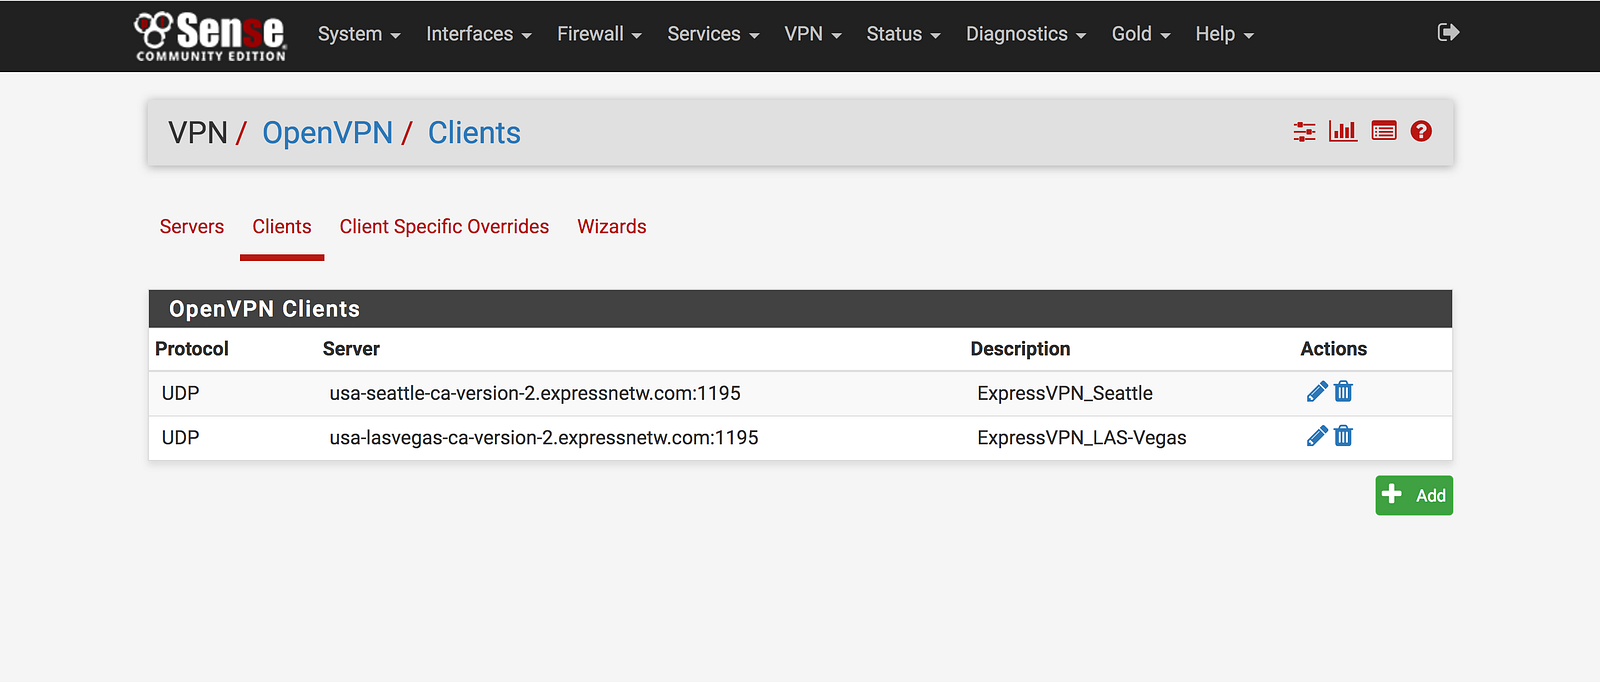The image size is (1600, 682).
Task: Click the ExpressVPN_Seattle description text
Action: 1065,393
